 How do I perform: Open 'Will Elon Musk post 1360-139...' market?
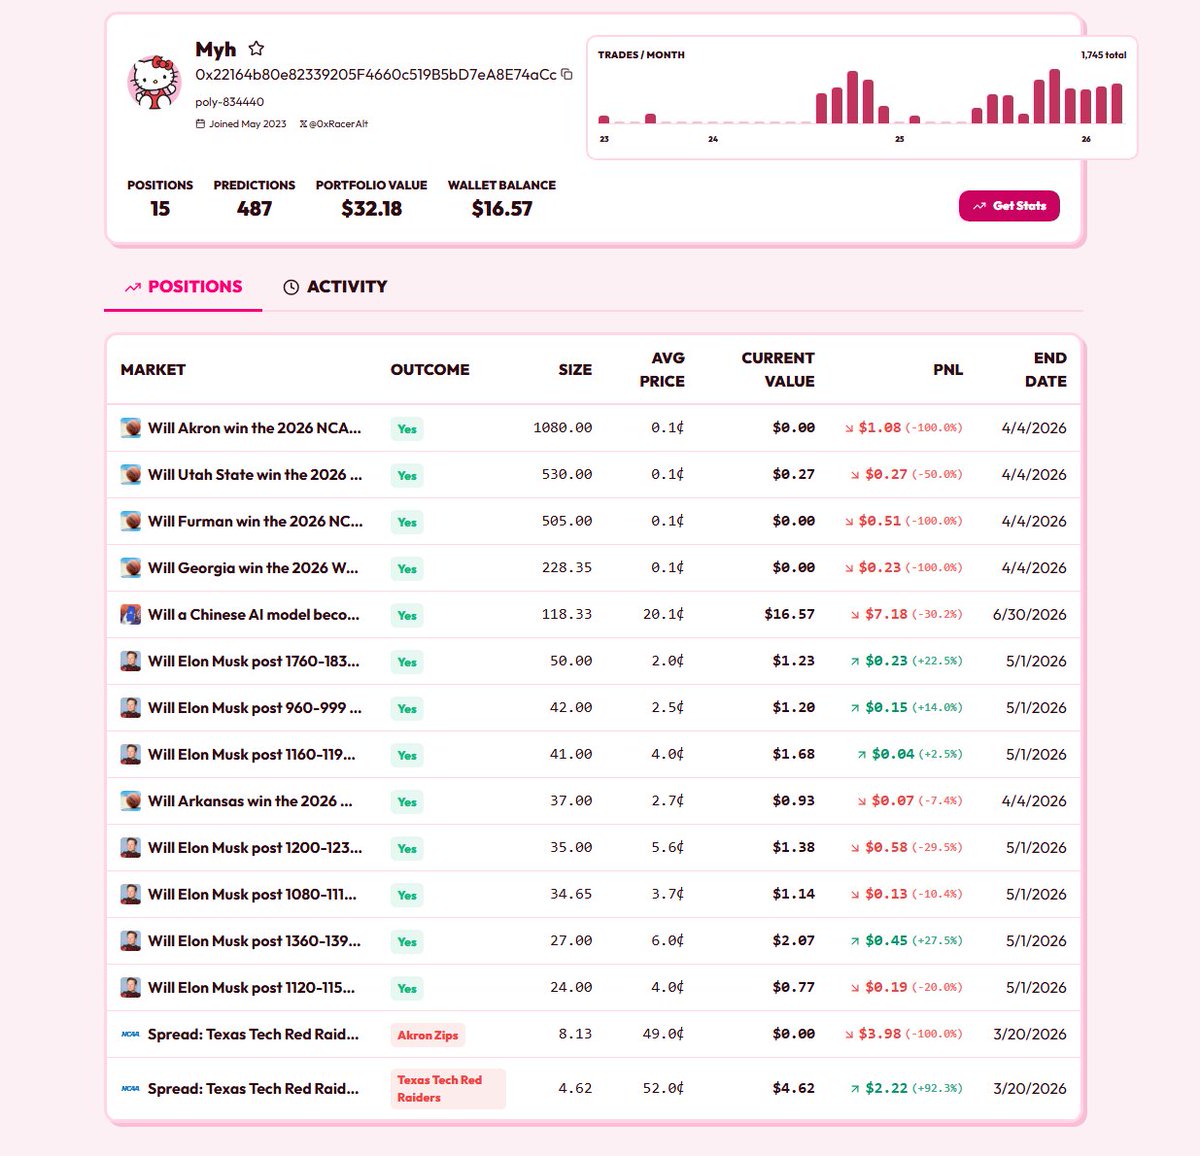[254, 941]
